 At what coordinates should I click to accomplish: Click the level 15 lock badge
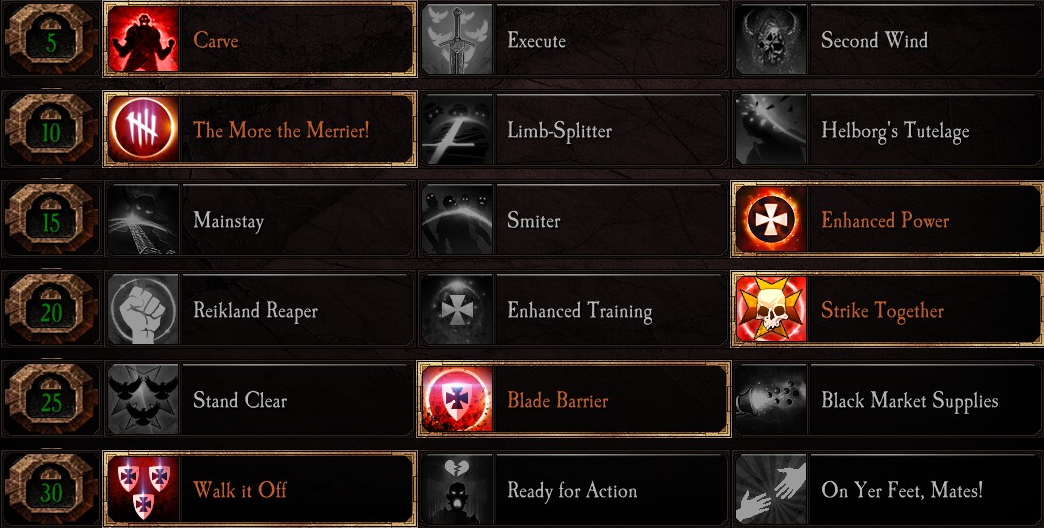click(51, 220)
